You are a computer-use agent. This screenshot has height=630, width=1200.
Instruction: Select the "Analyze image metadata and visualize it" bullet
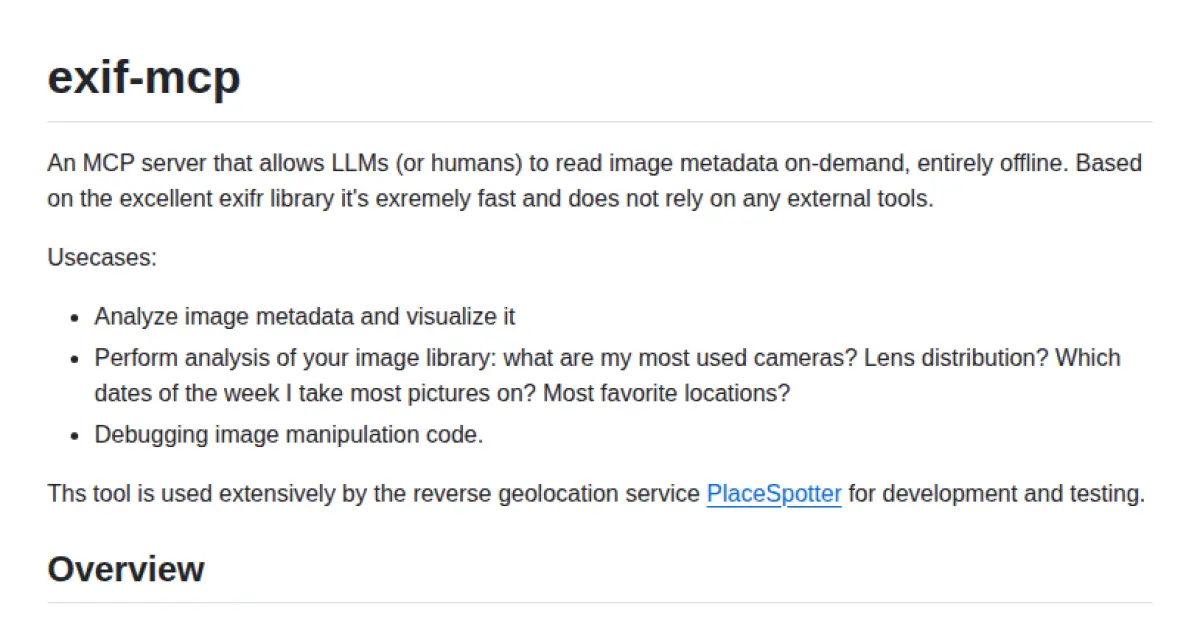point(304,317)
